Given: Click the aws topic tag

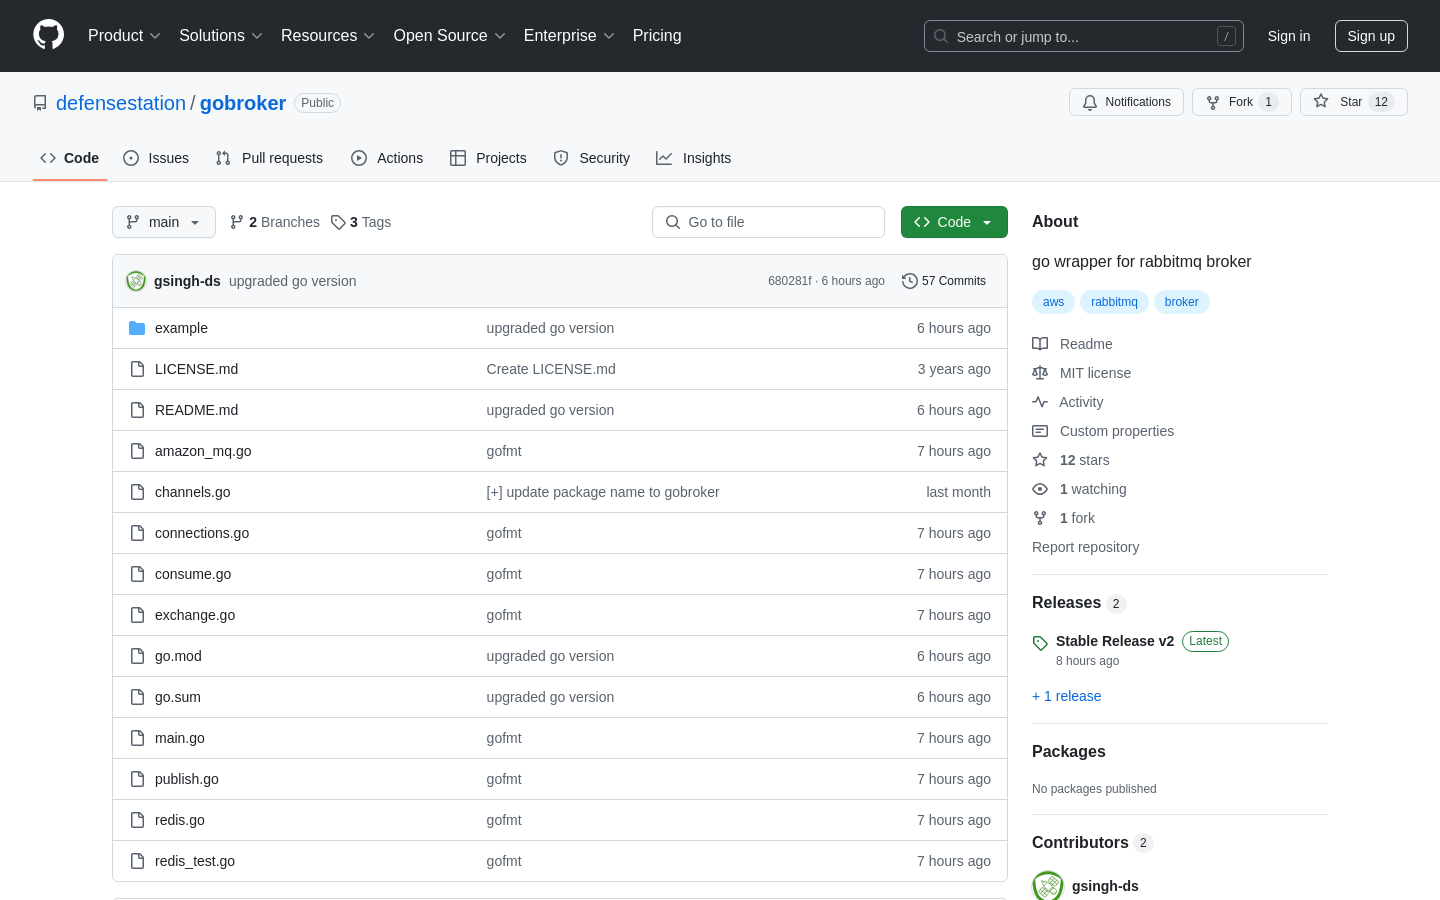Looking at the screenshot, I should (1054, 302).
